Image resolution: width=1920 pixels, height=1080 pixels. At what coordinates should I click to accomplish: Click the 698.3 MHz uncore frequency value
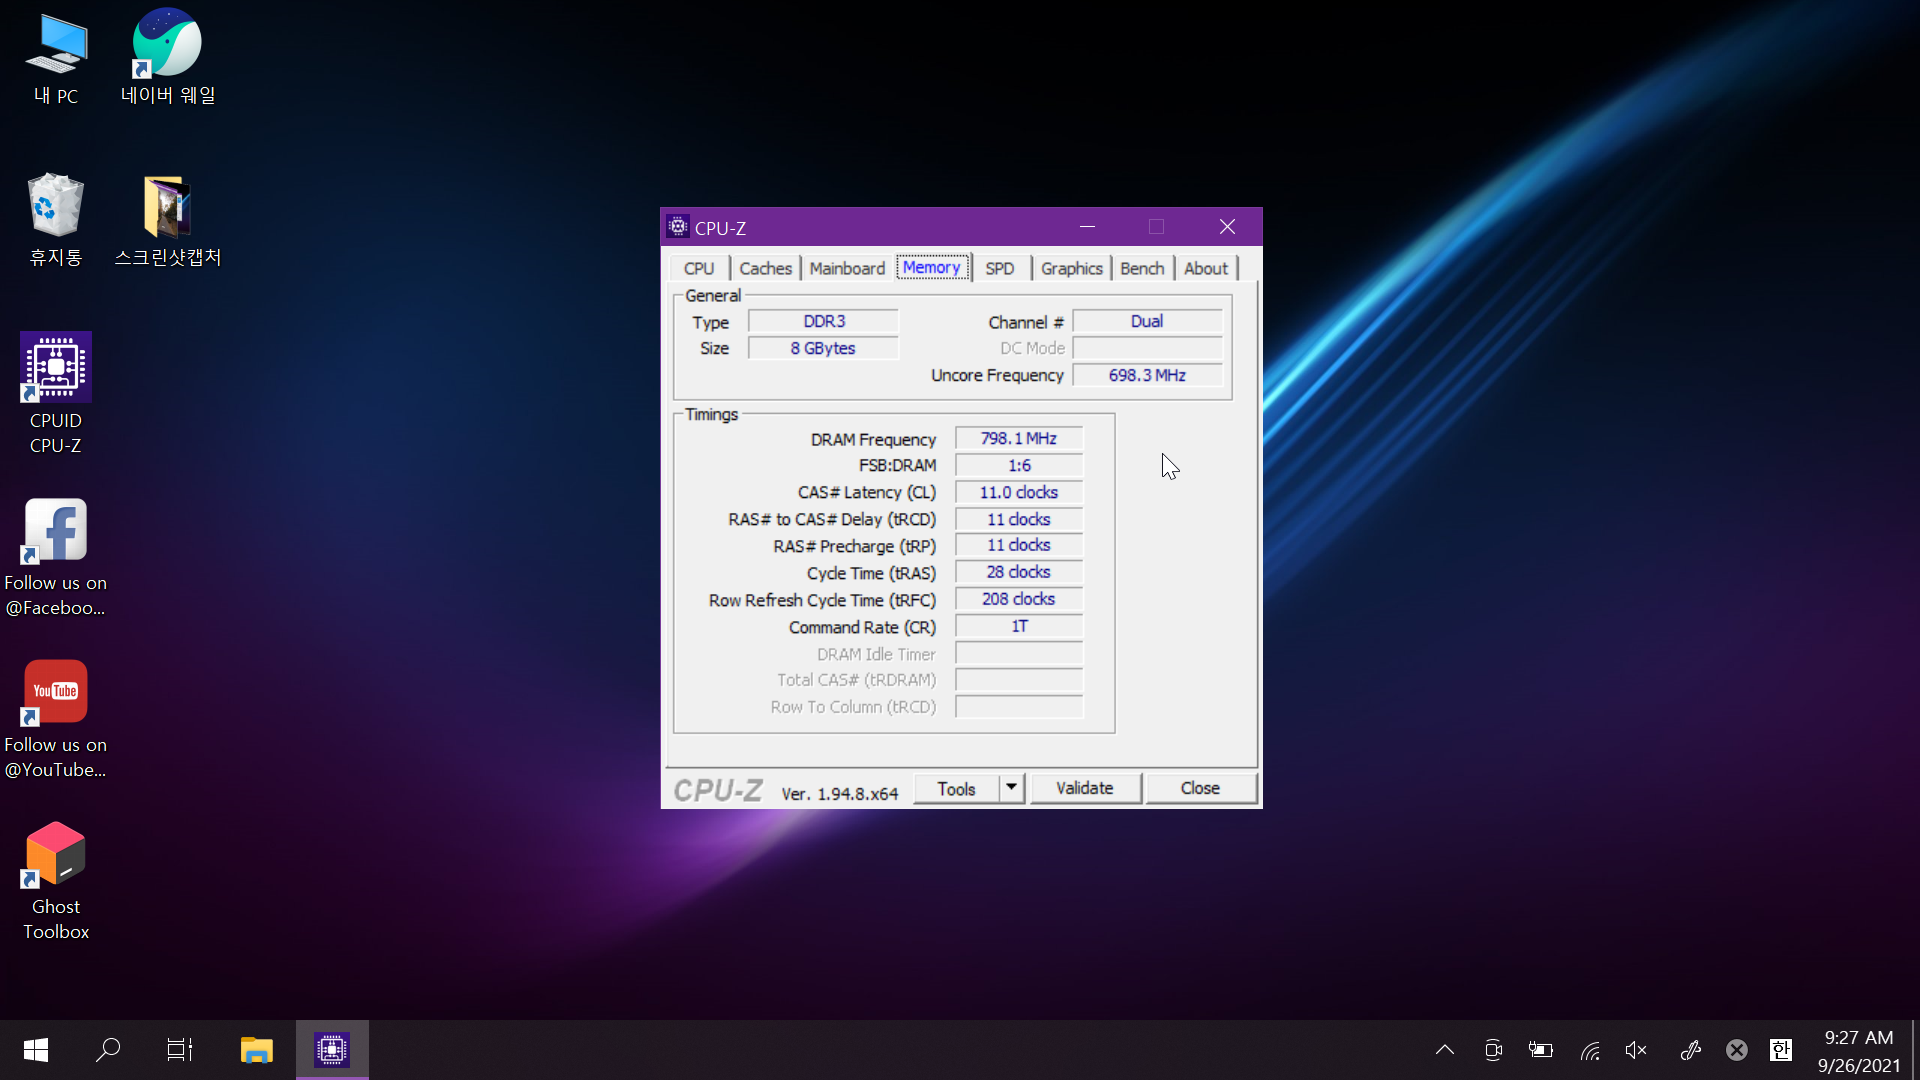(x=1147, y=375)
